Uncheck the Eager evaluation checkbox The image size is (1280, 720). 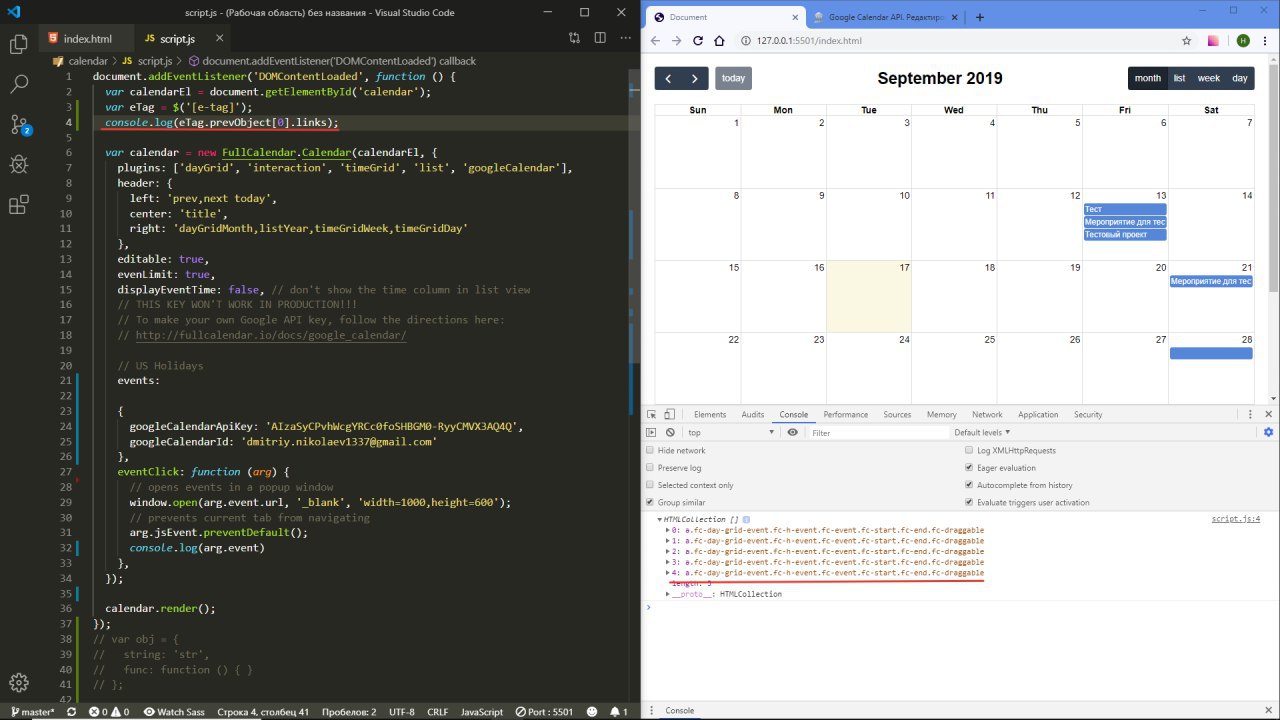[x=968, y=467]
